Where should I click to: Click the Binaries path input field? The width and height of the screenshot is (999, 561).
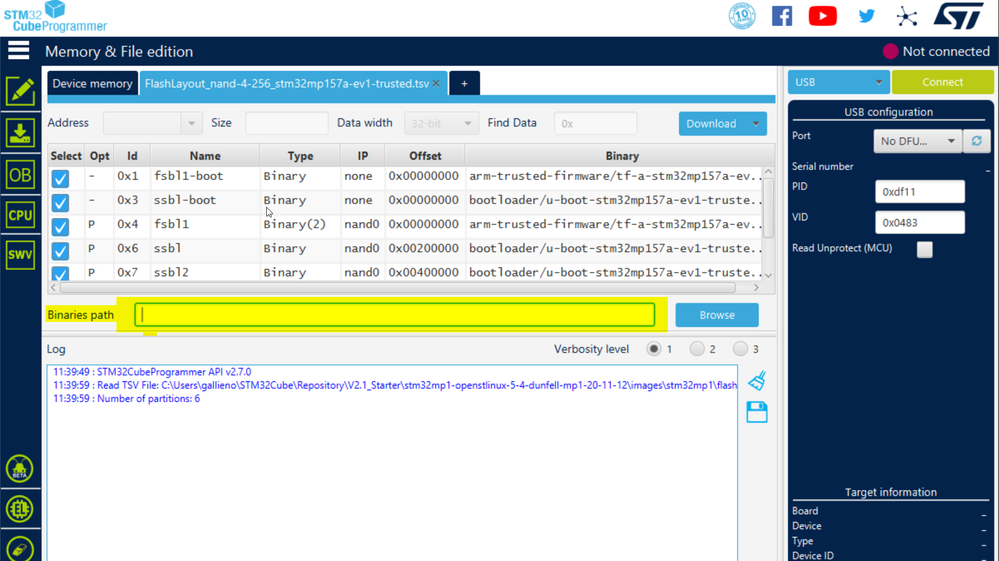(x=394, y=315)
